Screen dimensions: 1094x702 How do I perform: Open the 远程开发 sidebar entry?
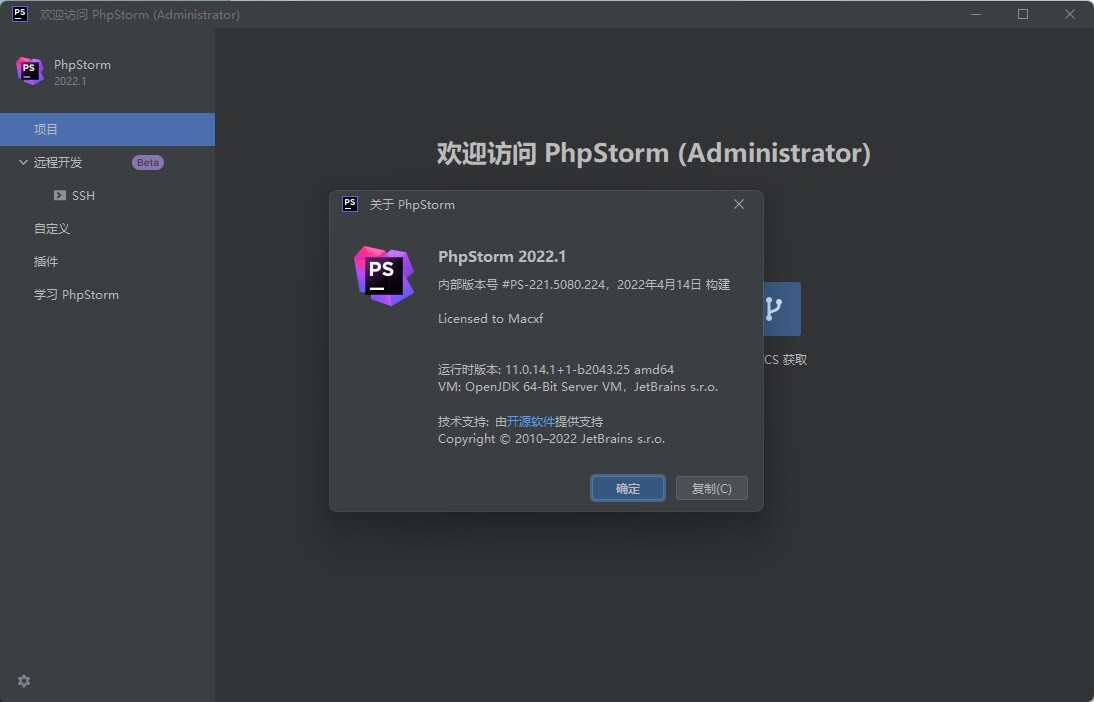(58, 163)
